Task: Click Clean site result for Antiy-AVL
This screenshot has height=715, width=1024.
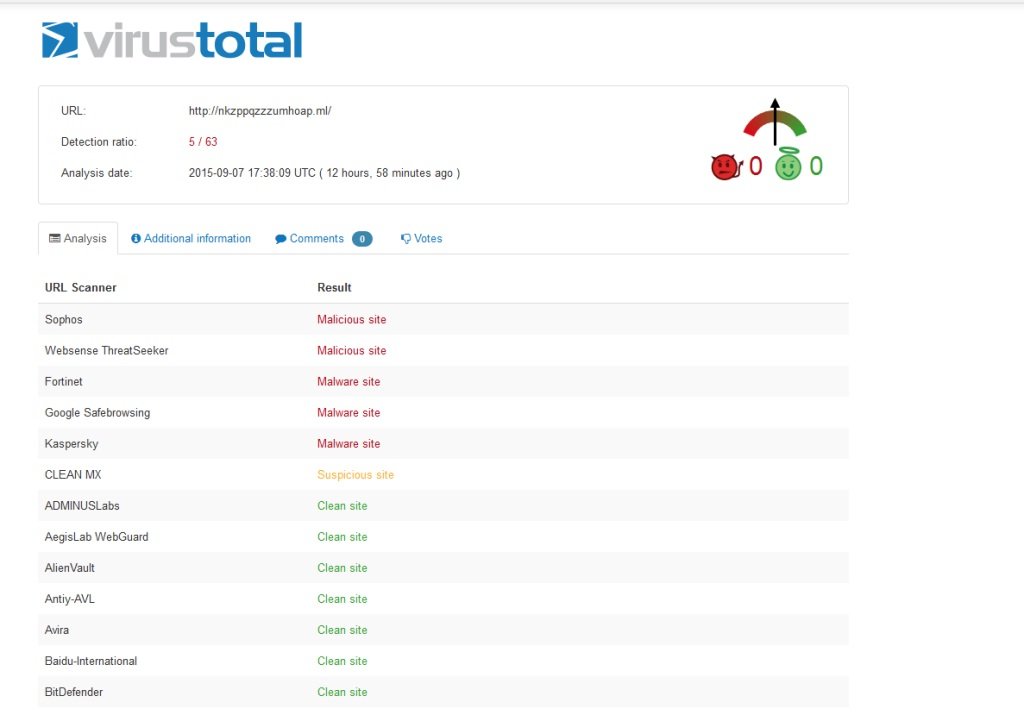Action: 342,599
